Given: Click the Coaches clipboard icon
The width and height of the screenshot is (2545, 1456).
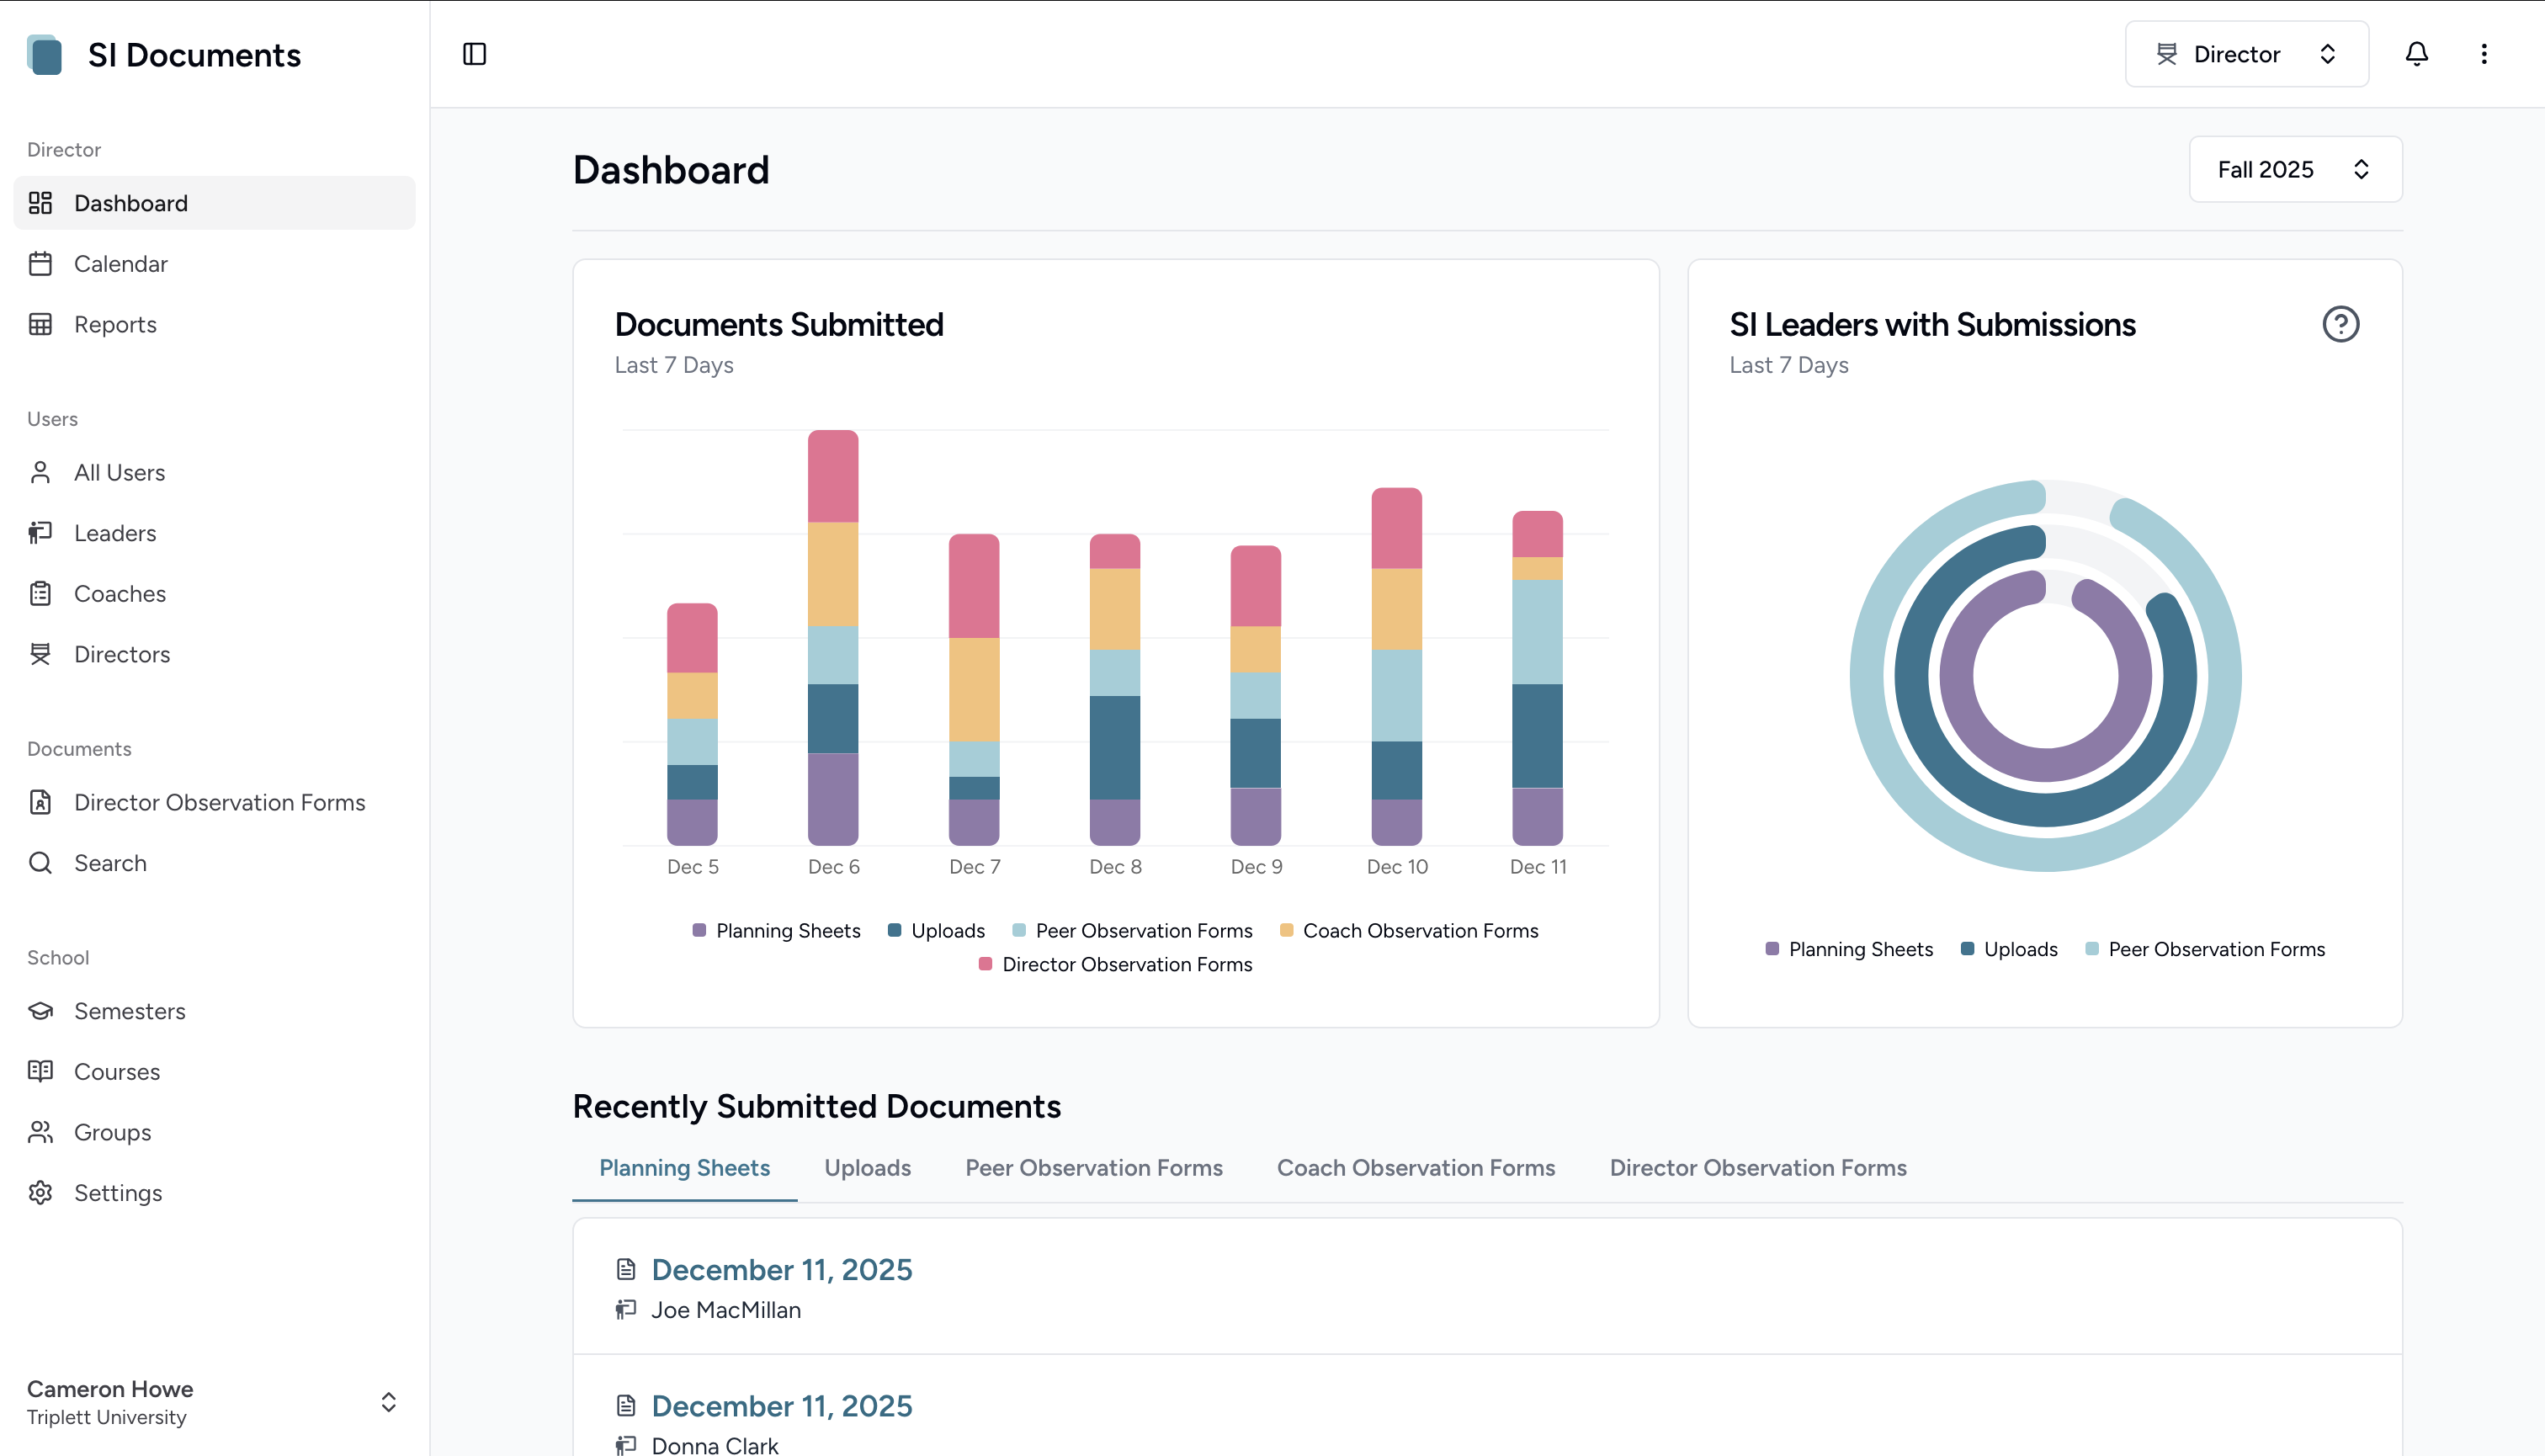Looking at the screenshot, I should click(x=42, y=593).
